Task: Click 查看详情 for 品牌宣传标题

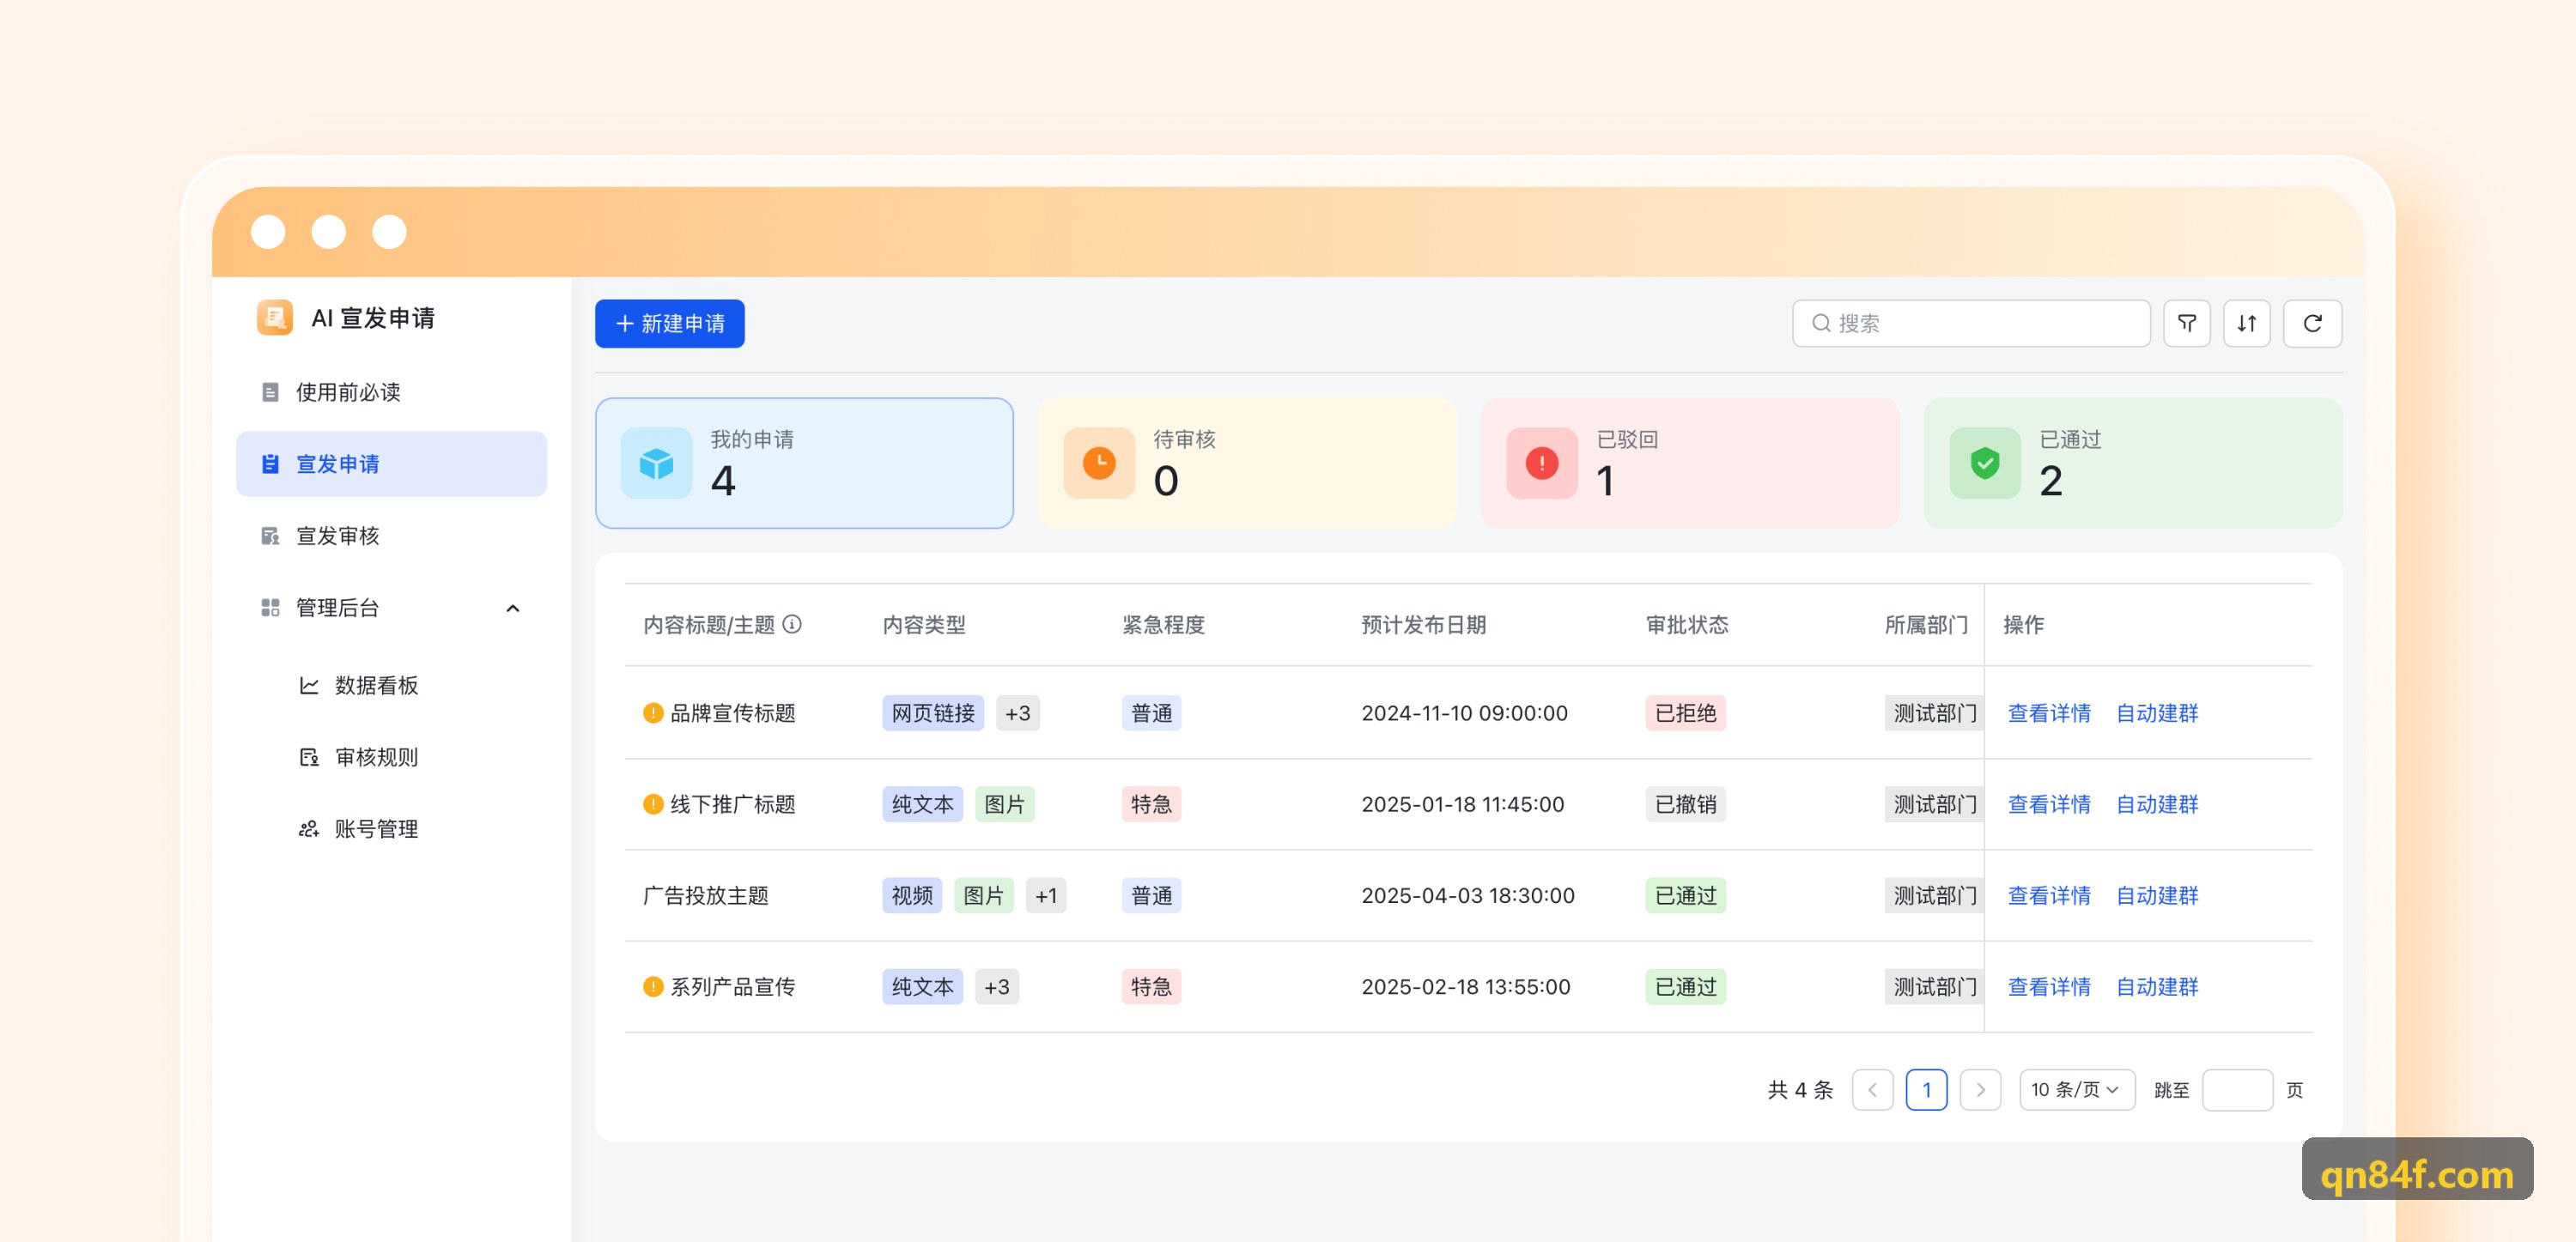Action: (2048, 712)
